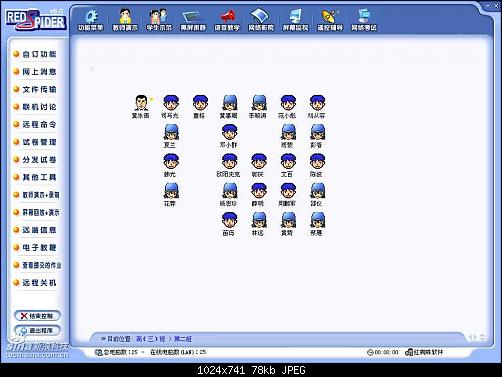Screen dimensions: 502x377
Task: Start 学生示范 student demonstration from toolbar
Action: (159, 20)
